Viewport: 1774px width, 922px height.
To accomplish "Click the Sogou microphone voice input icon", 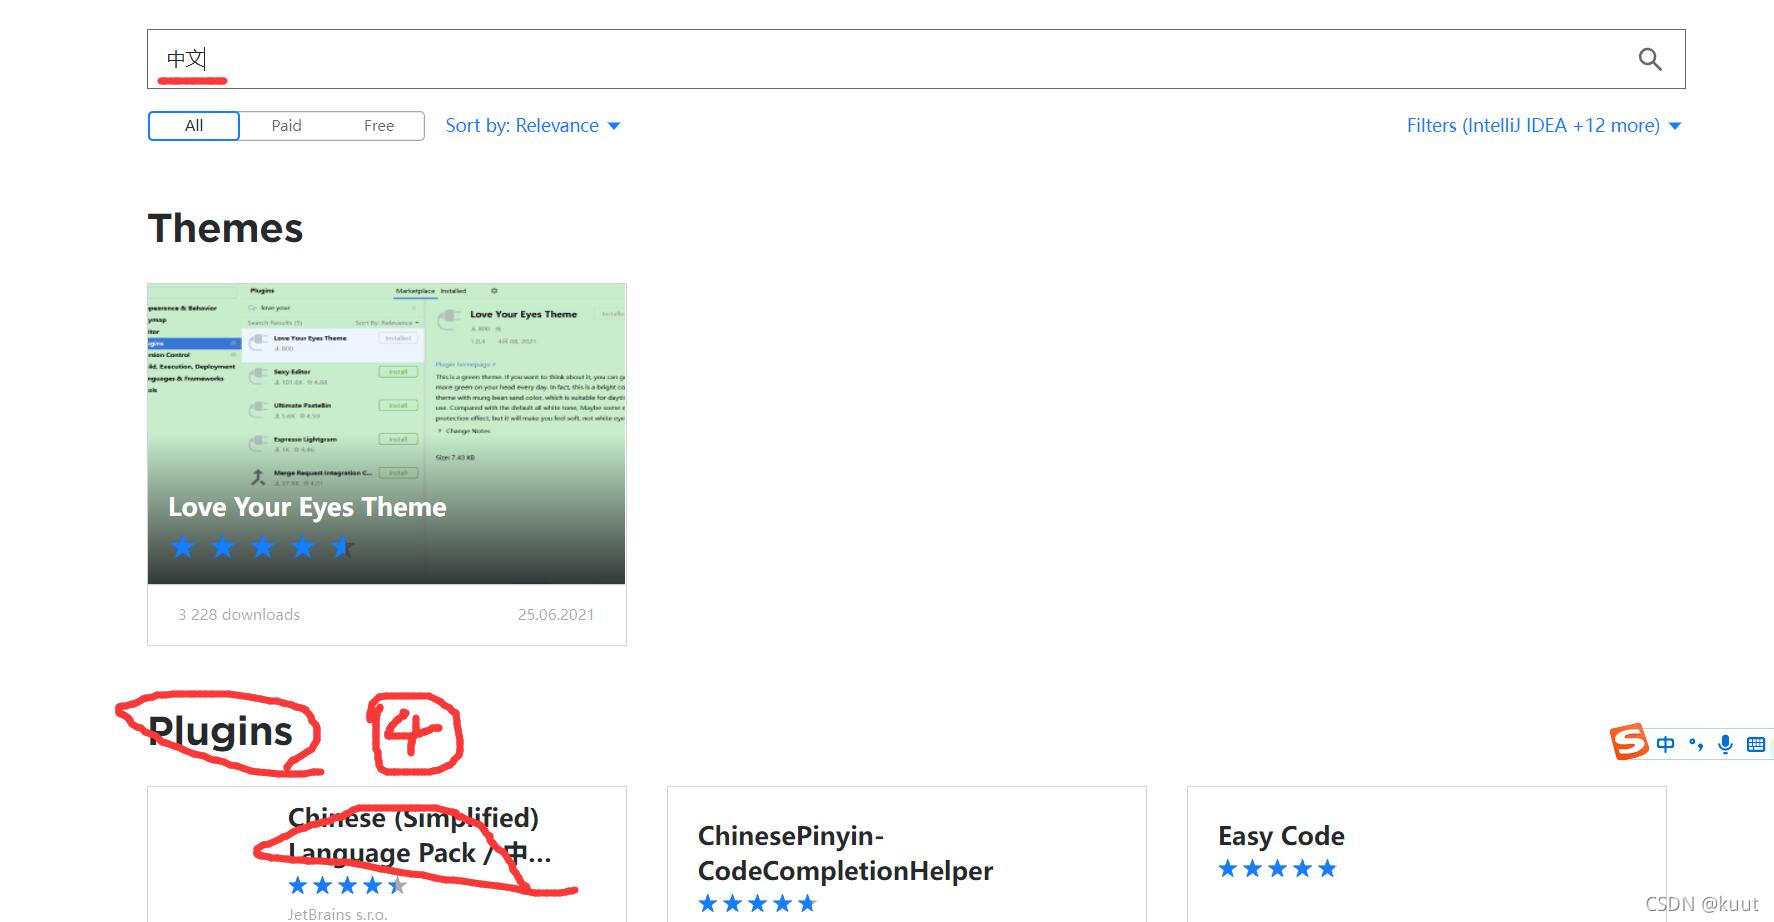I will pyautogui.click(x=1725, y=744).
